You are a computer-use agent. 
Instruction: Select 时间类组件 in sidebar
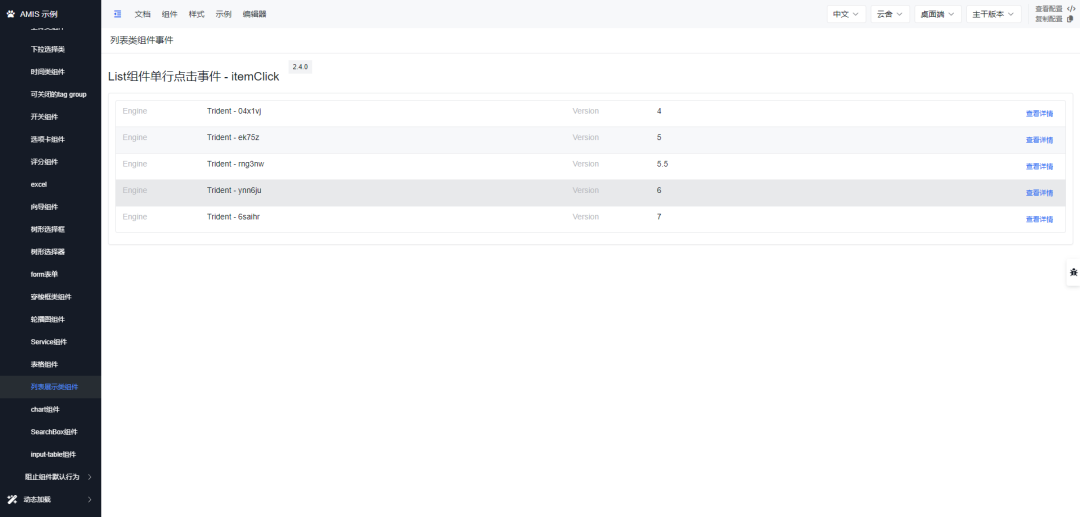coord(48,72)
